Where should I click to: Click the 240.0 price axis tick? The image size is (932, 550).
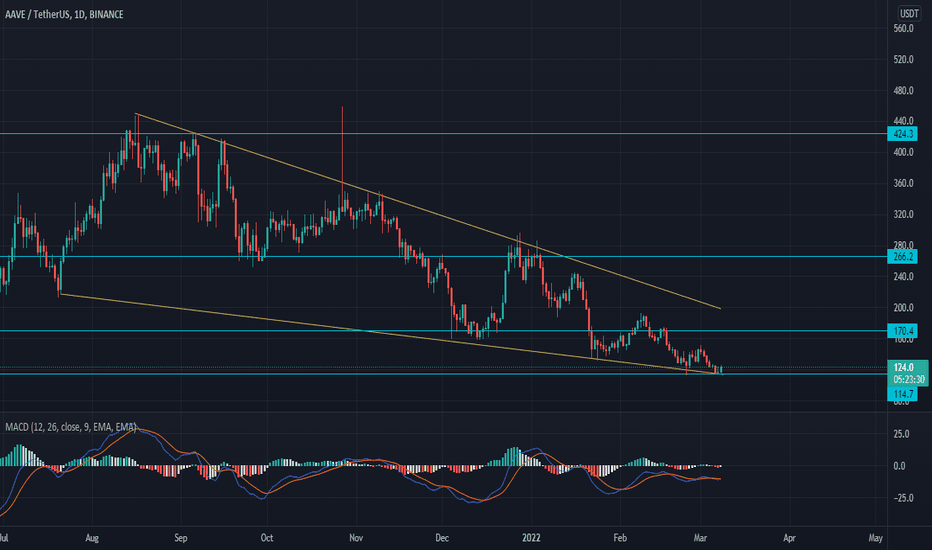pos(903,276)
